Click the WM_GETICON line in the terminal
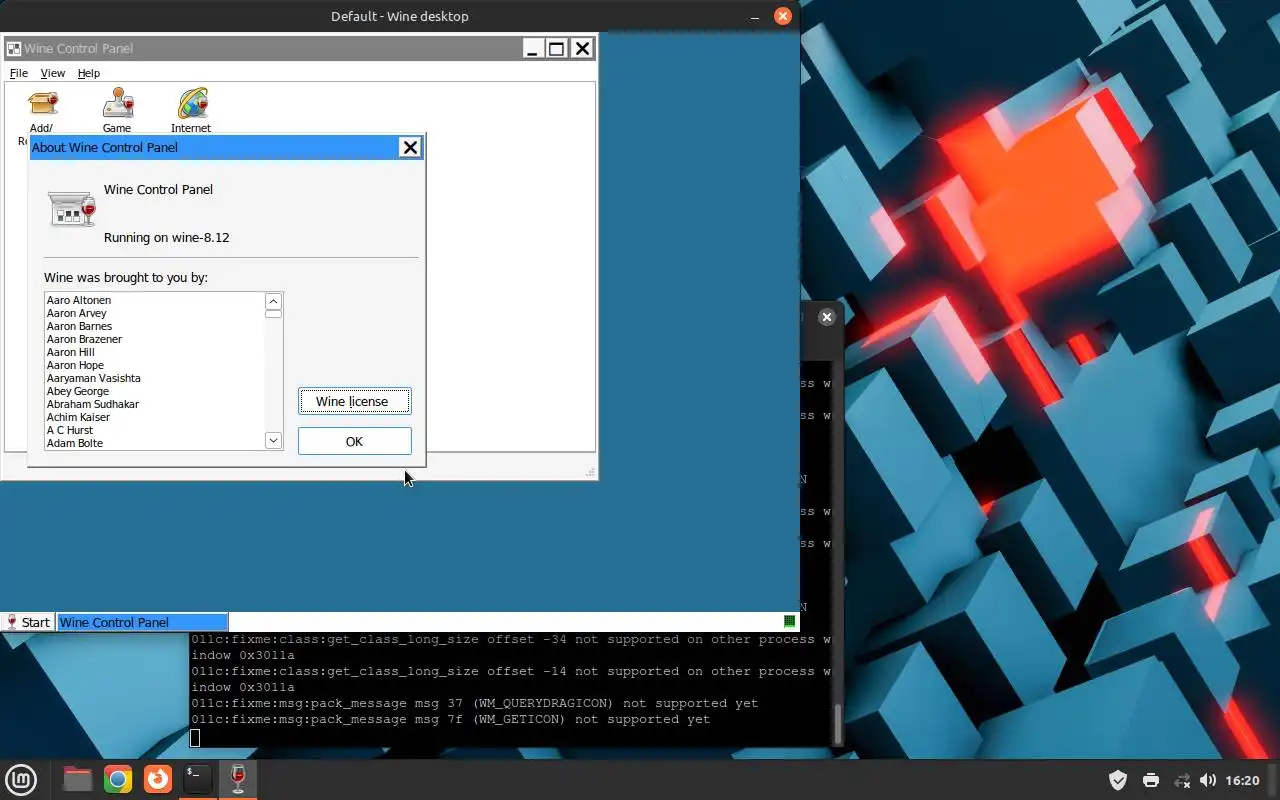 click(451, 719)
